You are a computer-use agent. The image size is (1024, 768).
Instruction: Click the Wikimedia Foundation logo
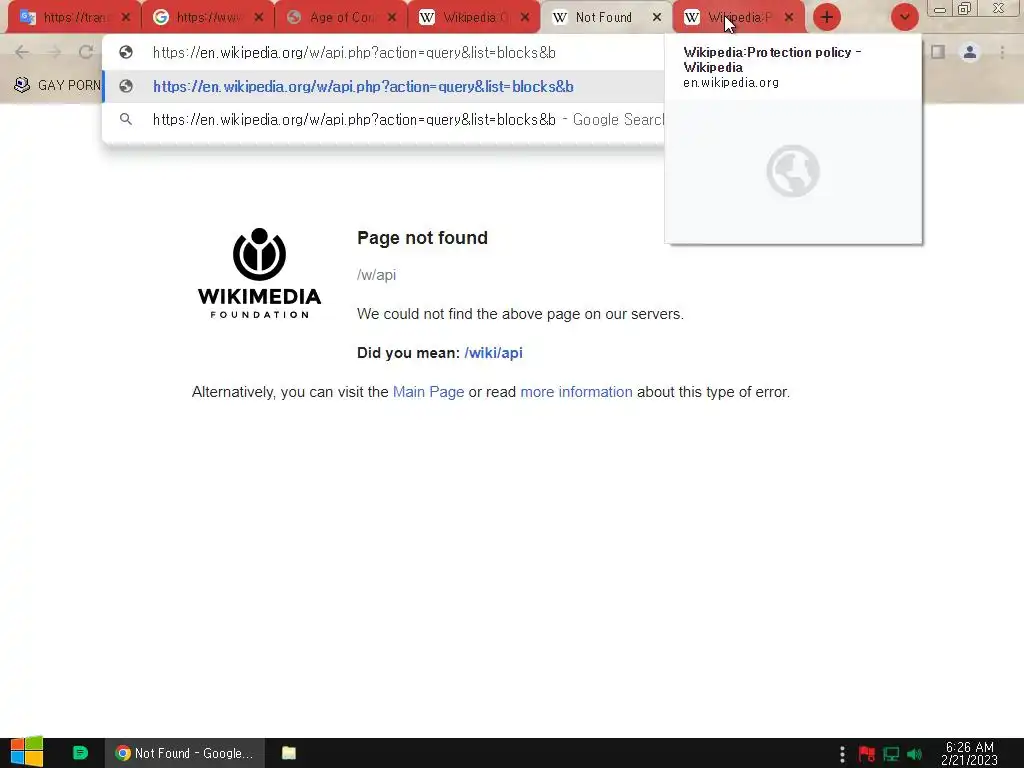[259, 273]
